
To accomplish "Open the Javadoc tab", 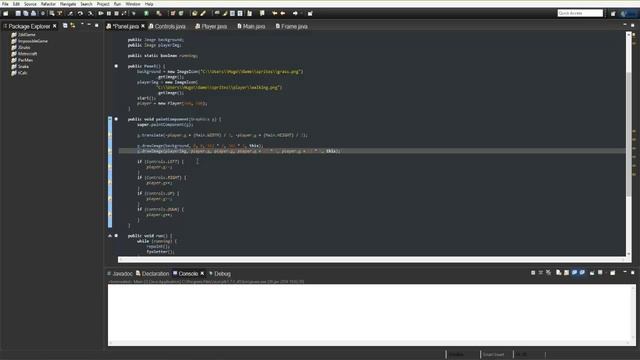I will [x=120, y=273].
